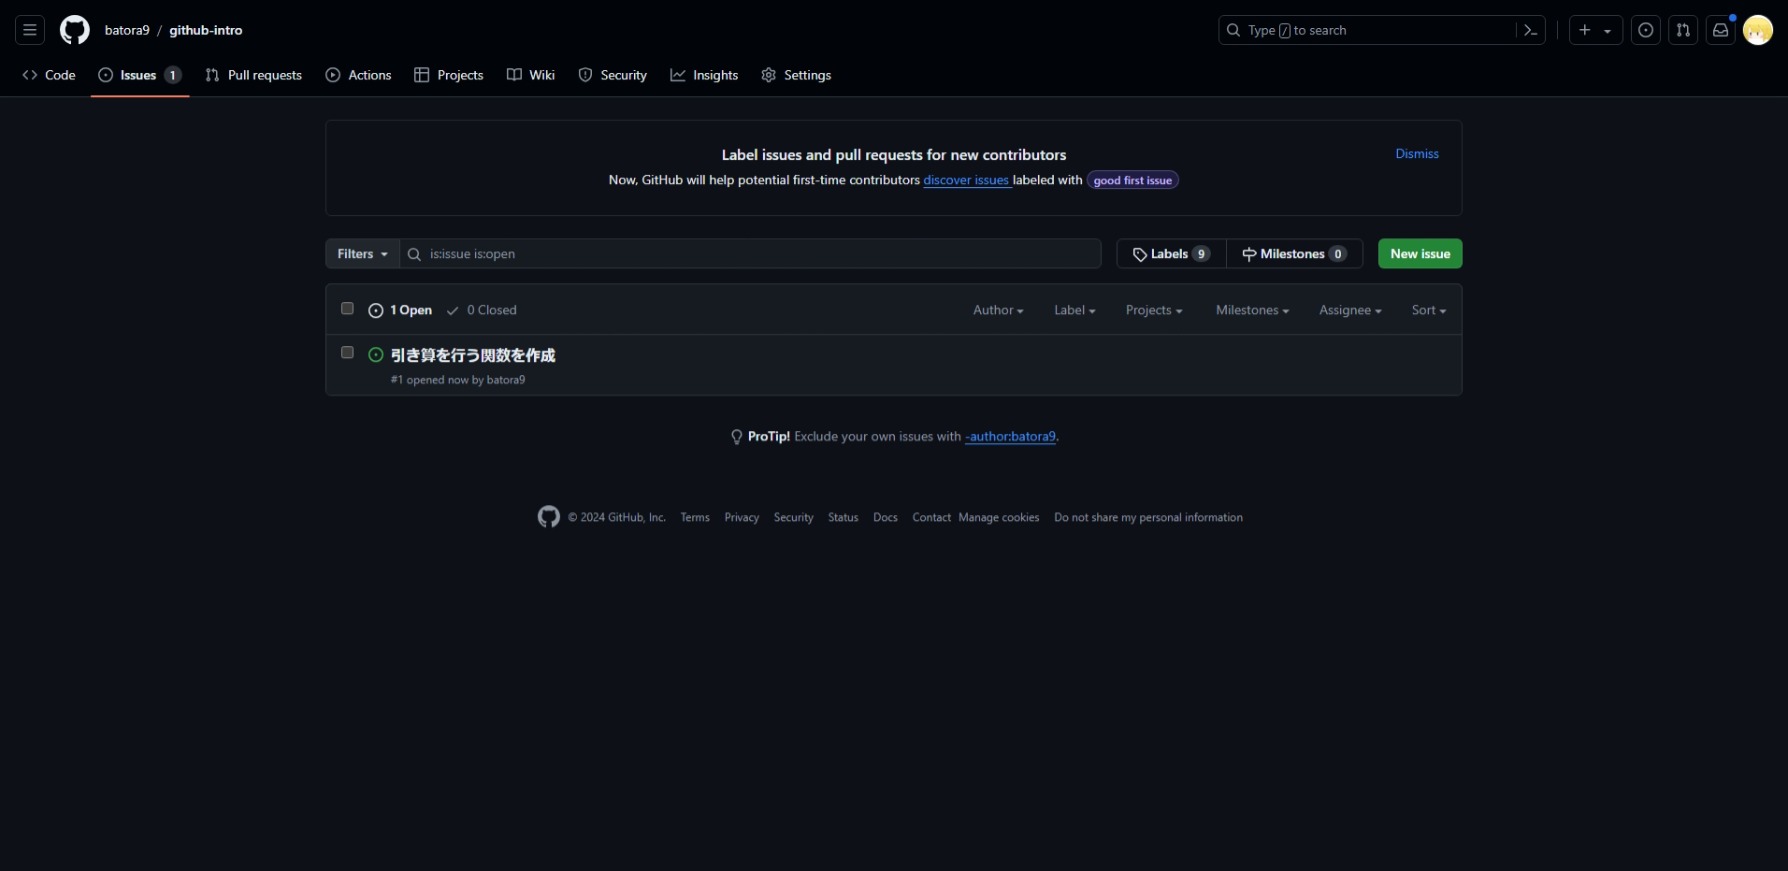Open the command palette icon

1530,30
